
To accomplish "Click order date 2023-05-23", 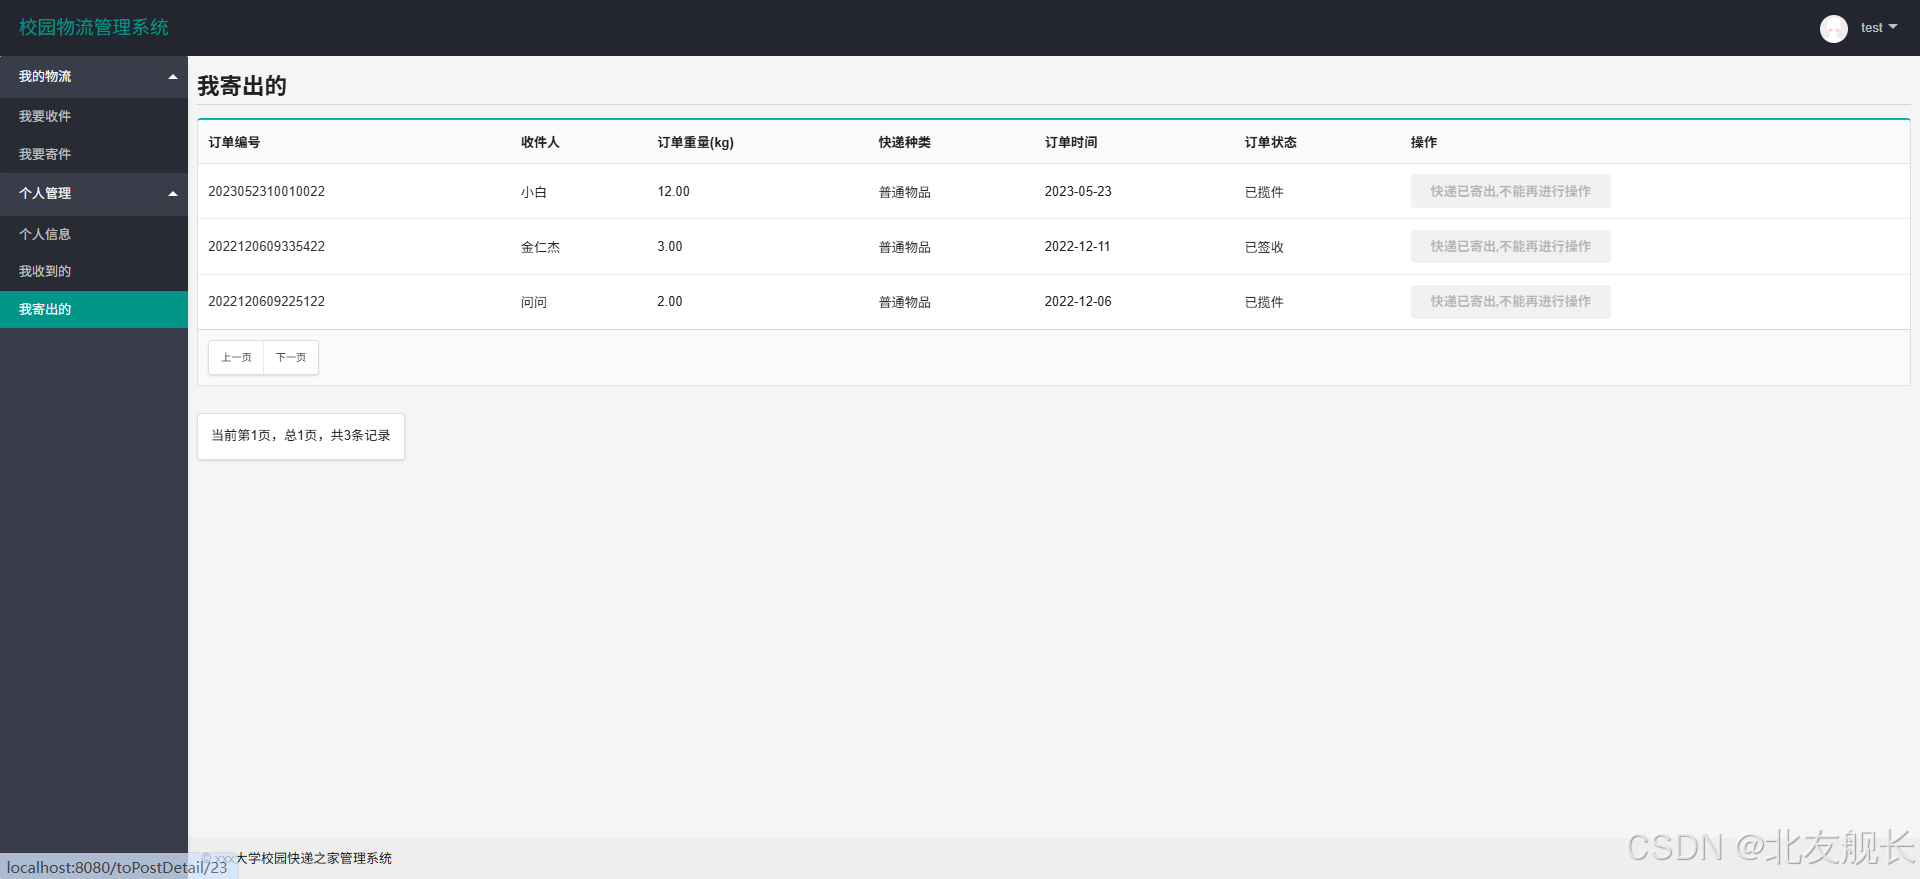I will click(x=1078, y=191).
